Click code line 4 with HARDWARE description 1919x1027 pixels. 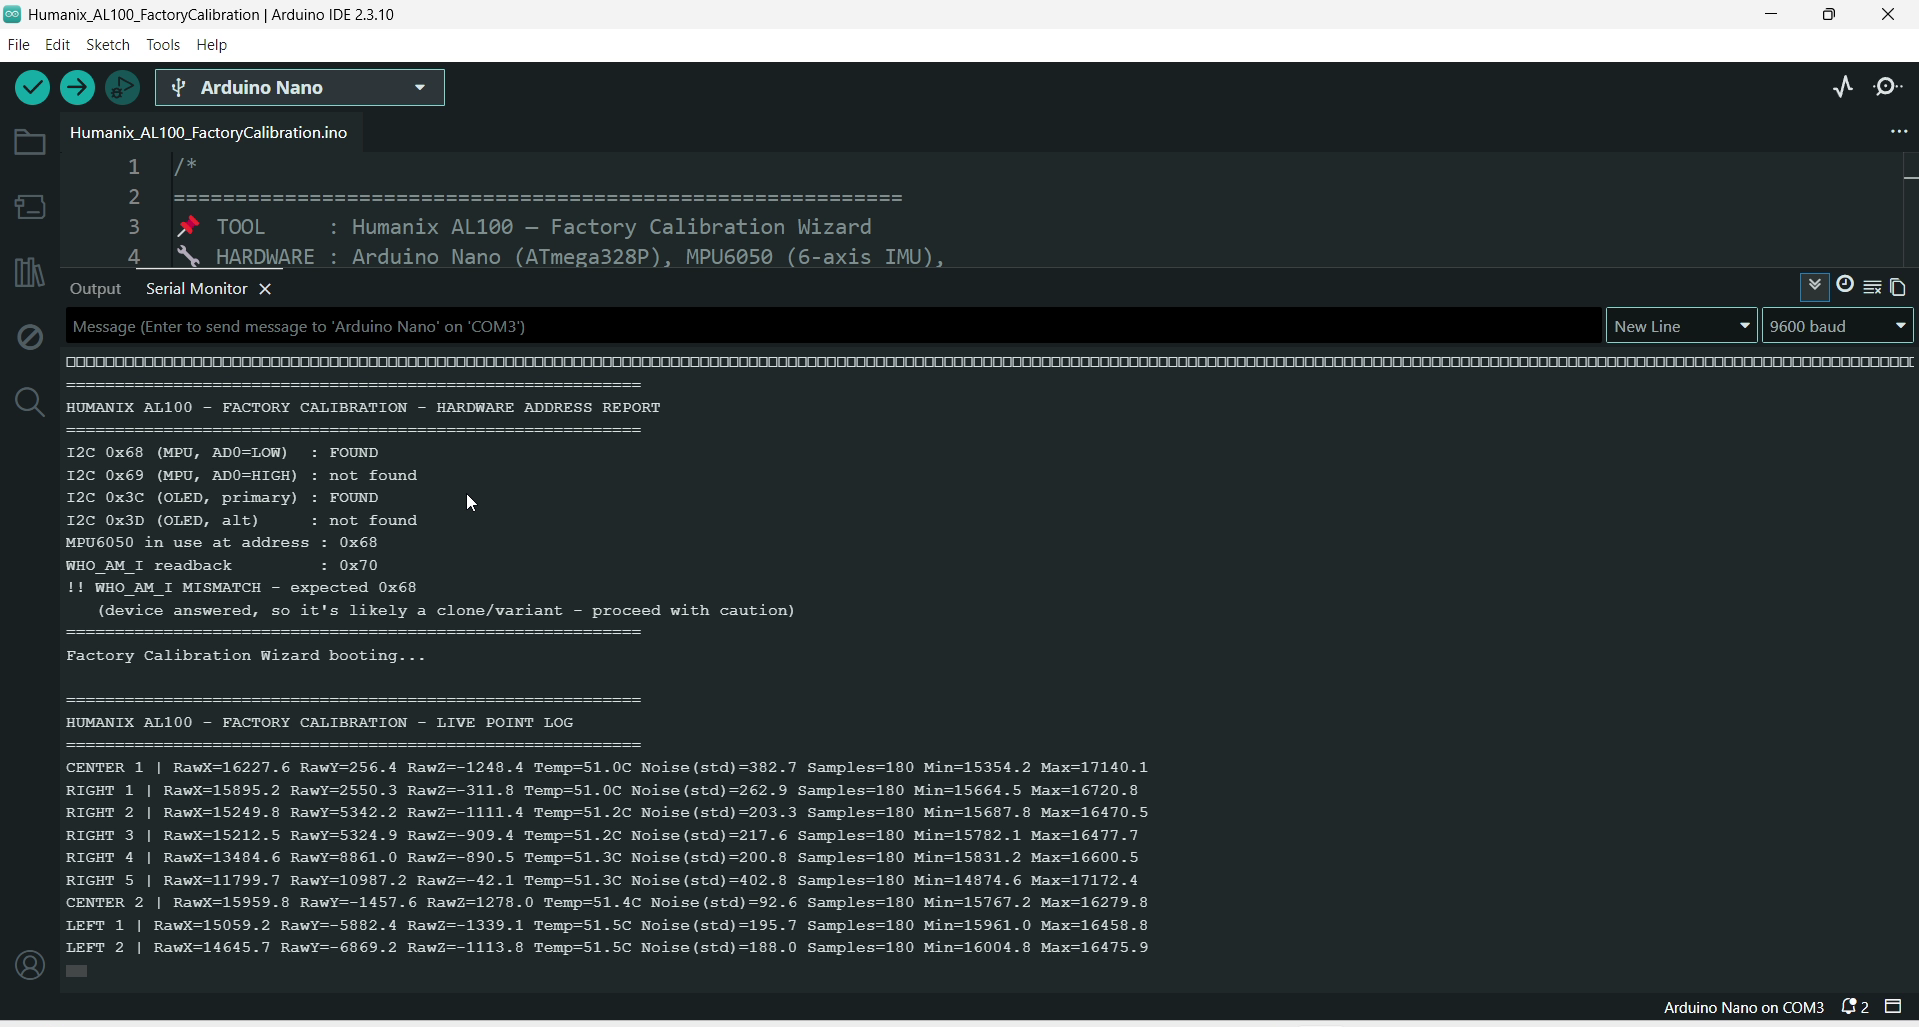(560, 257)
